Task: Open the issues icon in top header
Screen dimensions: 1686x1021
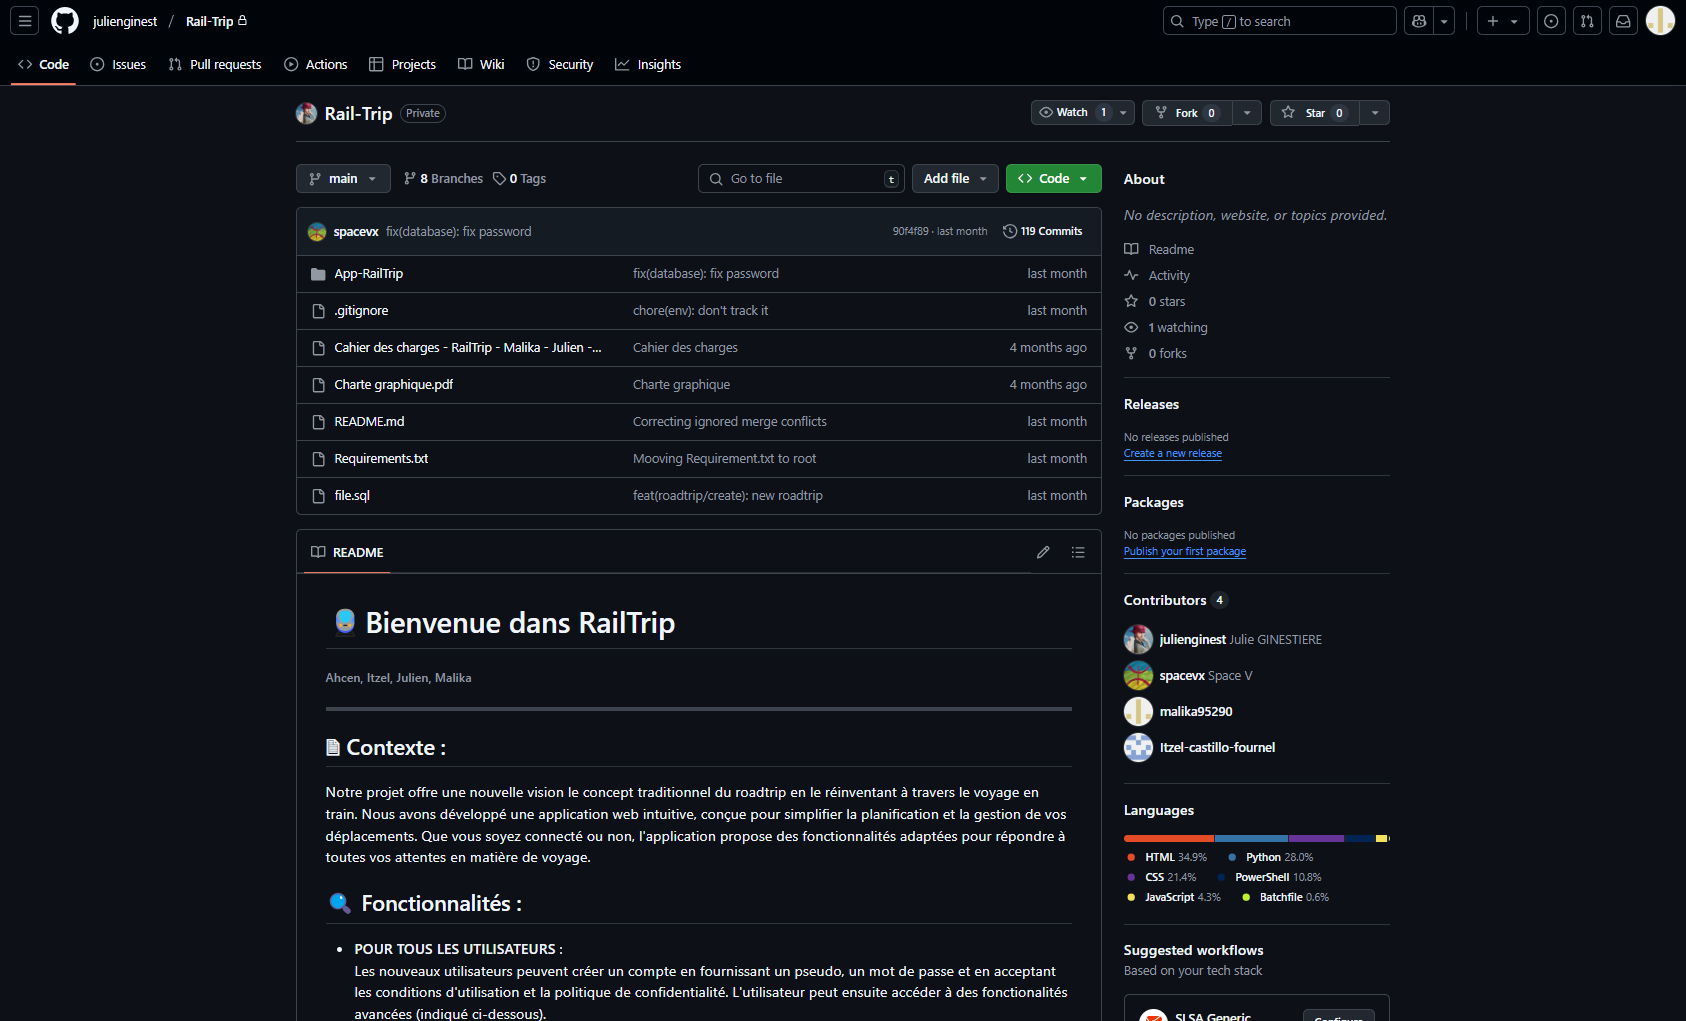Action: click(1551, 21)
